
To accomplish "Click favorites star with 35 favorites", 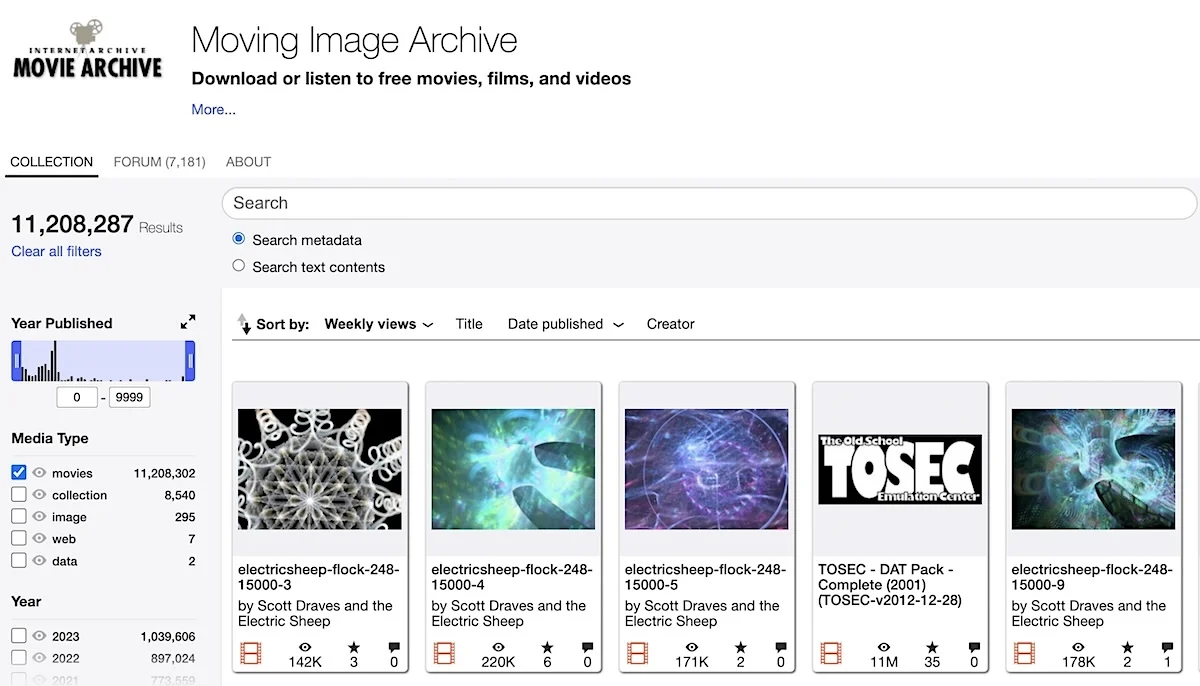I will click(933, 648).
